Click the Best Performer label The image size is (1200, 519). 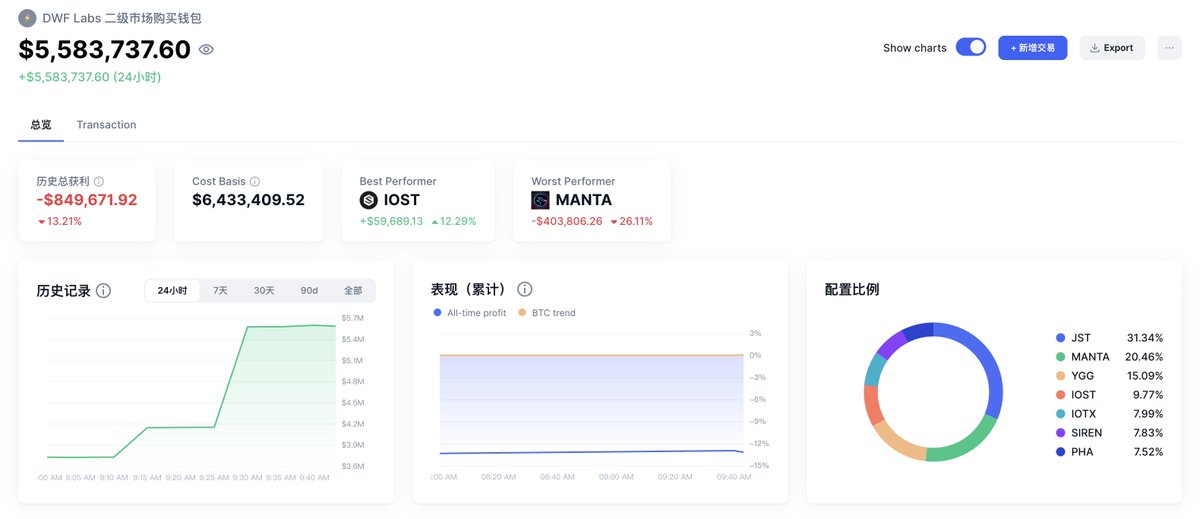[x=398, y=181]
